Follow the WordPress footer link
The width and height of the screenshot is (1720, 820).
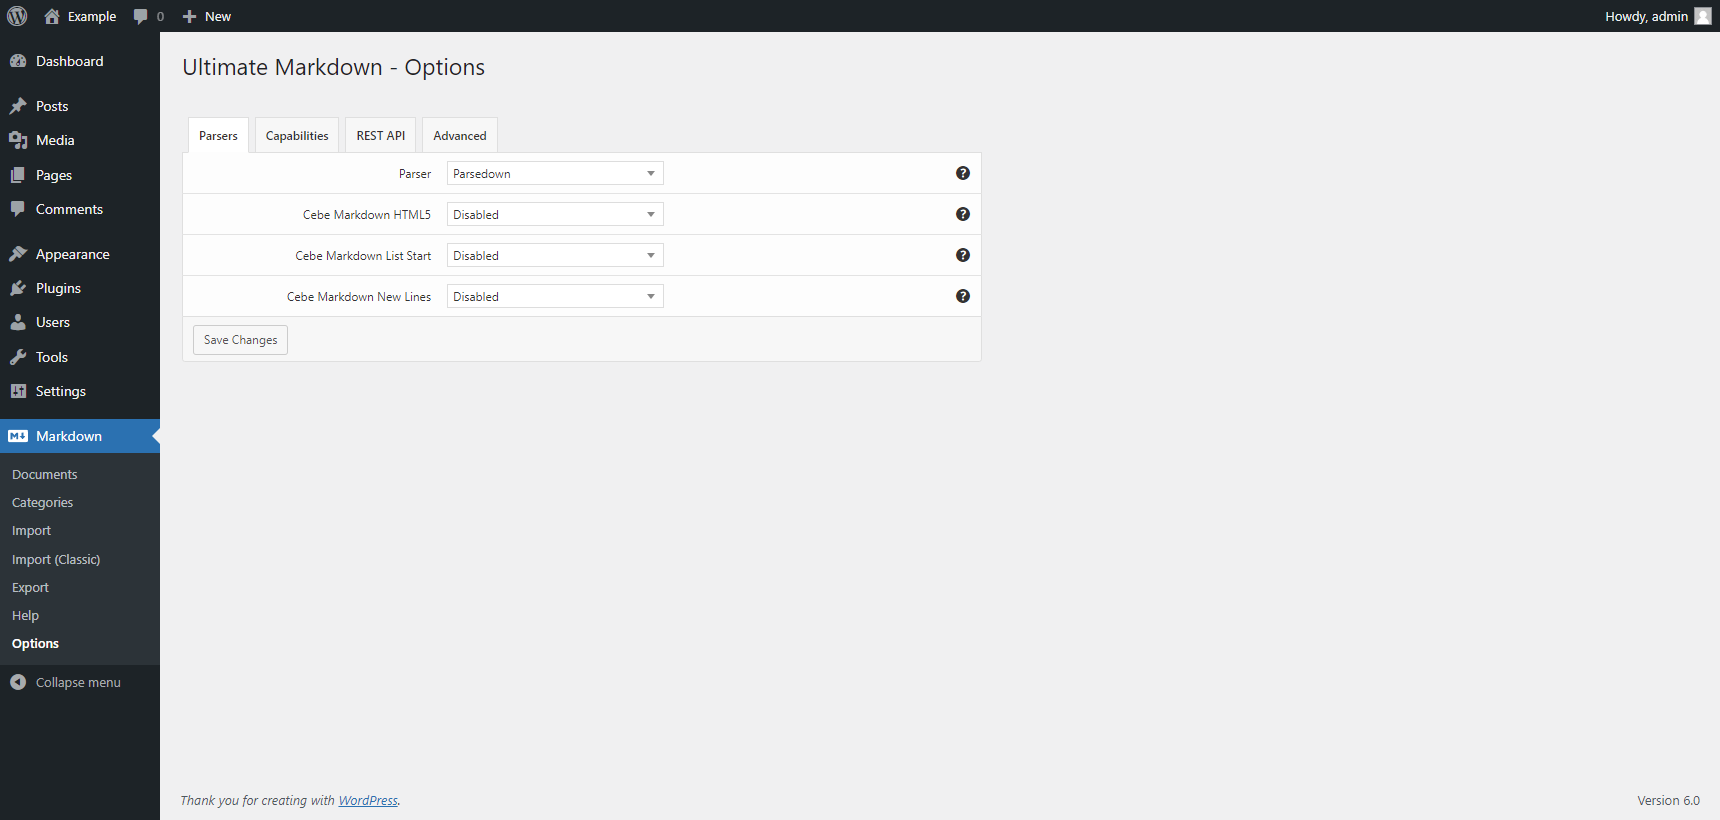coord(368,800)
